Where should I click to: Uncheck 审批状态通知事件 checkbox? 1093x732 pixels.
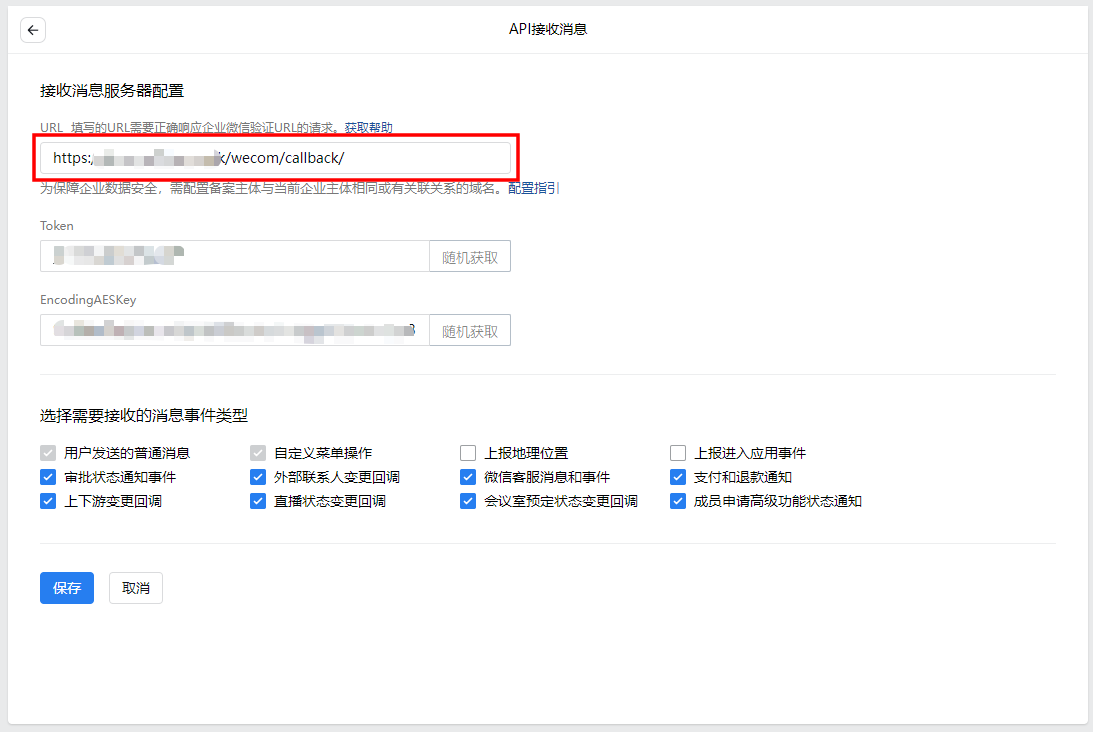coord(48,477)
